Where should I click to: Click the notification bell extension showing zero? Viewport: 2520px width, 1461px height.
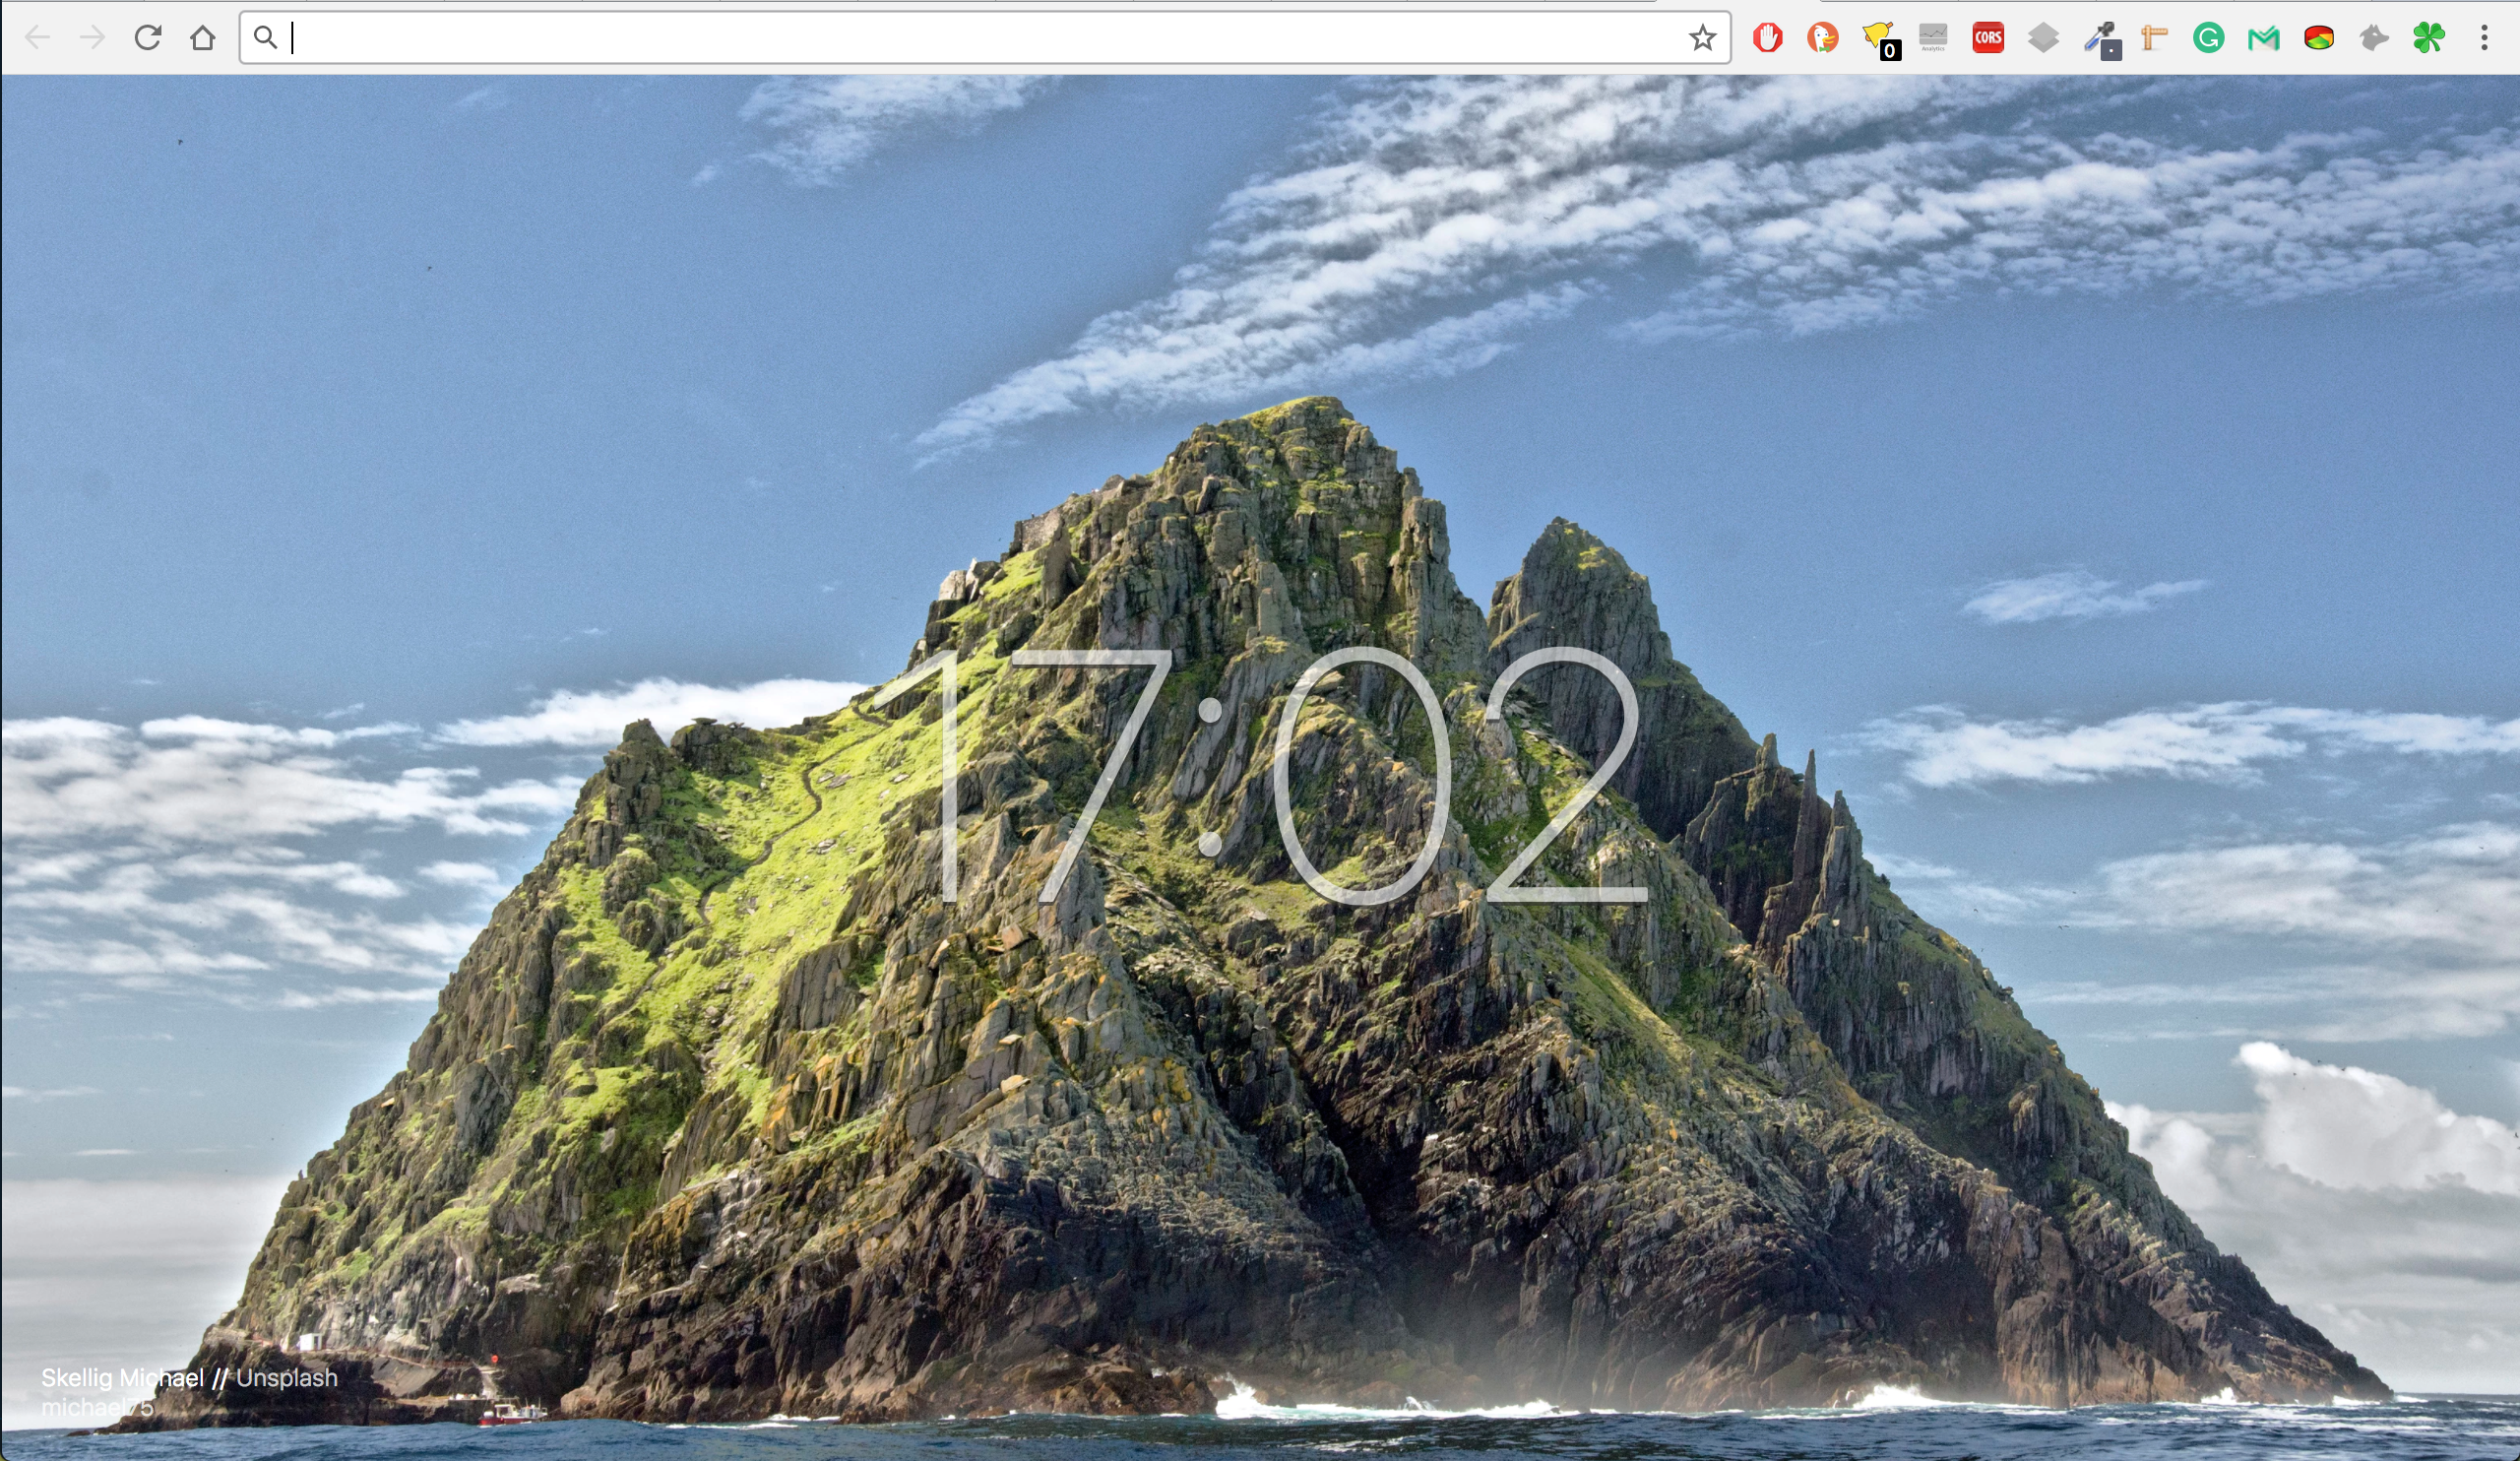click(x=1881, y=37)
